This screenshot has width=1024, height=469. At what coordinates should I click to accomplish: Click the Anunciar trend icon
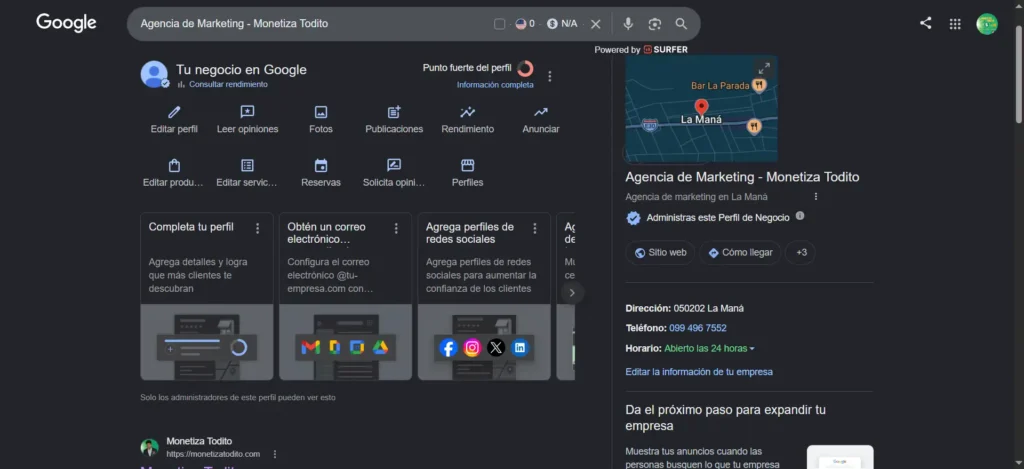pos(541,112)
